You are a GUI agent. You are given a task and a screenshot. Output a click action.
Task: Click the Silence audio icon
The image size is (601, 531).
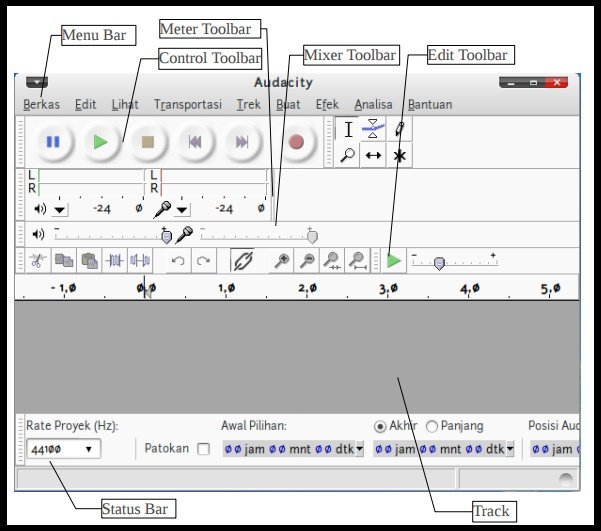pos(140,261)
